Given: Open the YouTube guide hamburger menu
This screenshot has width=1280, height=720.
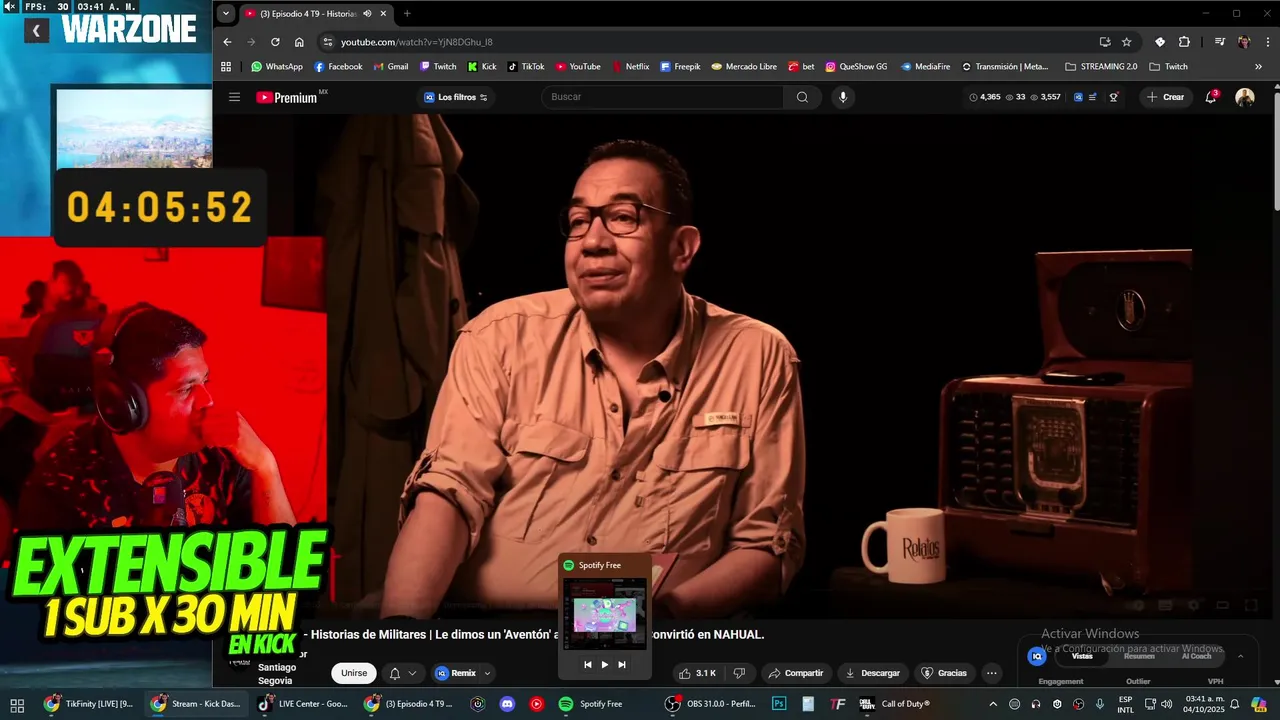Looking at the screenshot, I should (234, 97).
